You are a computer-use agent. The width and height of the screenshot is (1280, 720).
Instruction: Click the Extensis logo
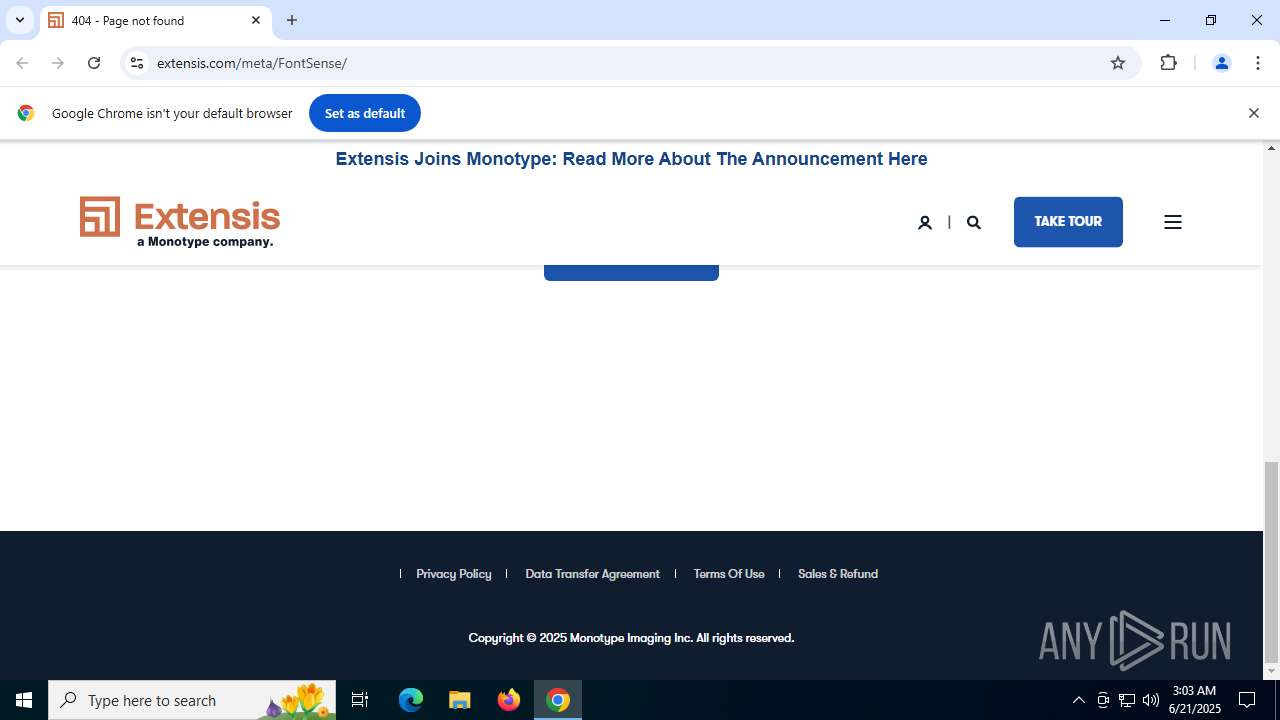point(180,222)
